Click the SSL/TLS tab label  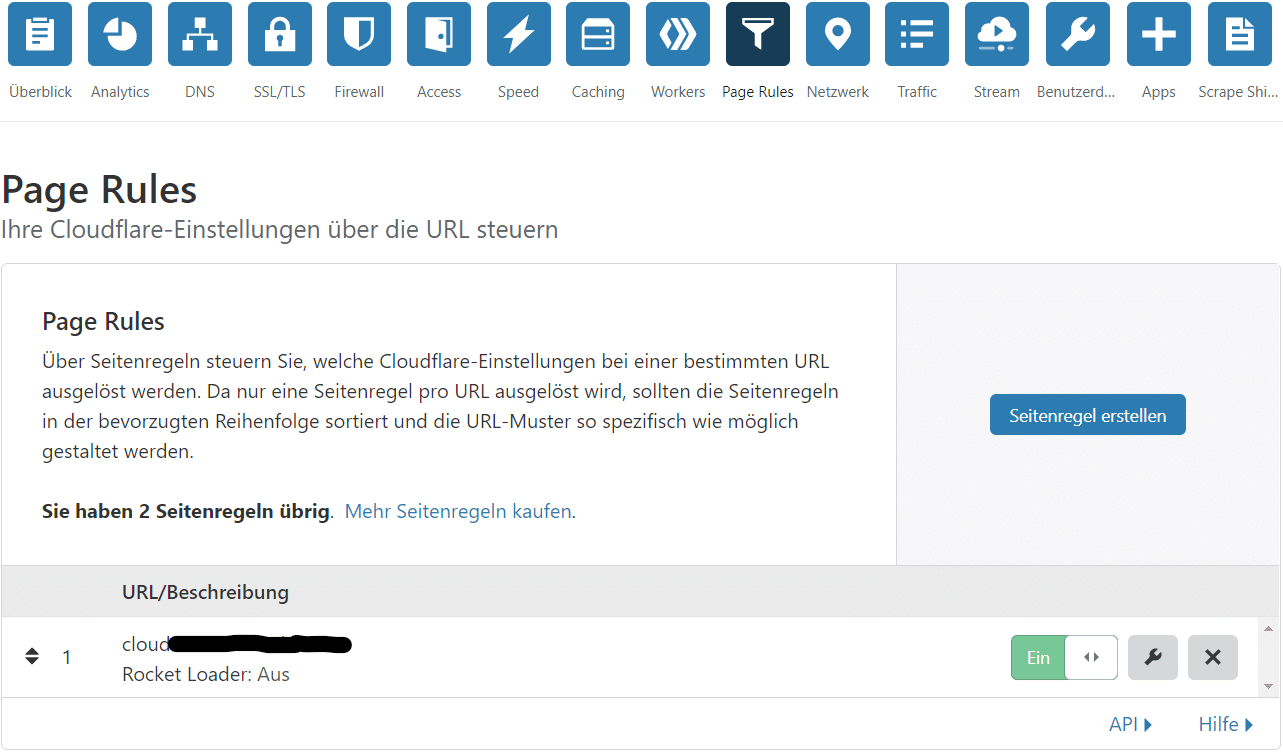(x=280, y=92)
